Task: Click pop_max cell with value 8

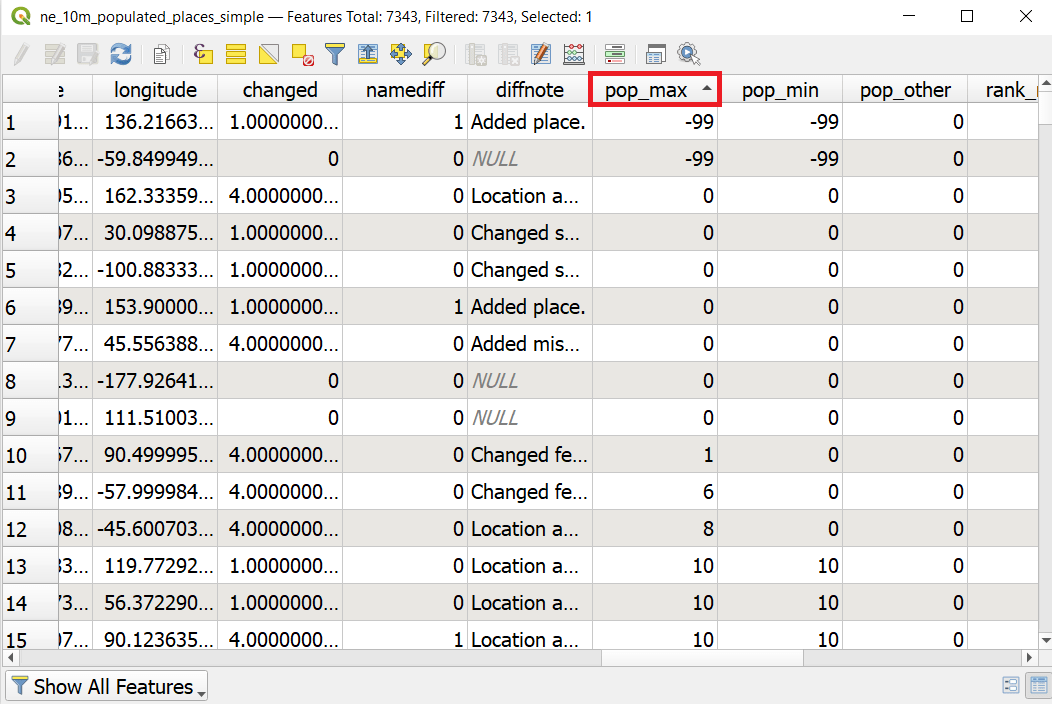Action: tap(655, 529)
